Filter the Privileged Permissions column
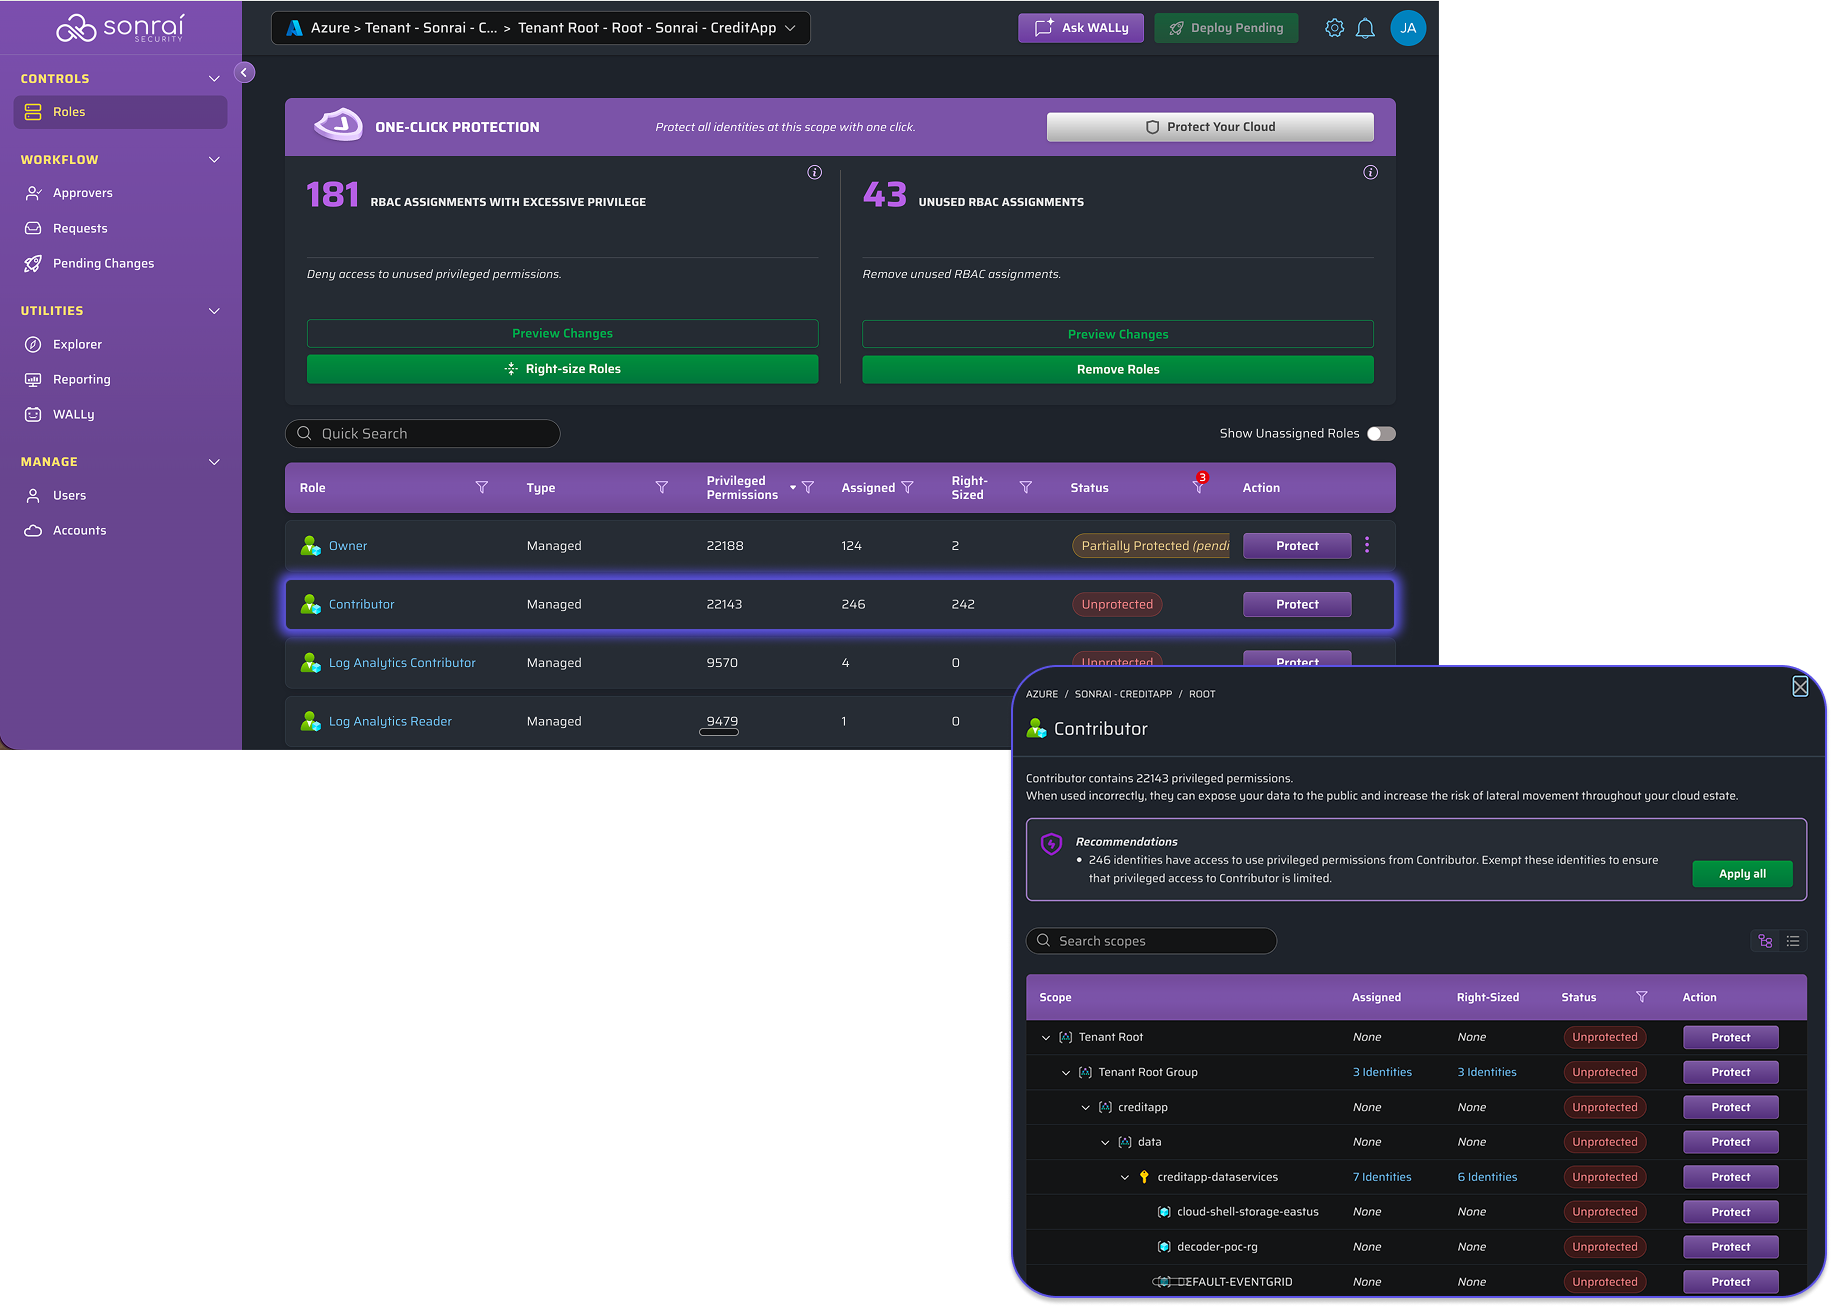Viewport: 1831px width, 1306px height. pos(808,487)
